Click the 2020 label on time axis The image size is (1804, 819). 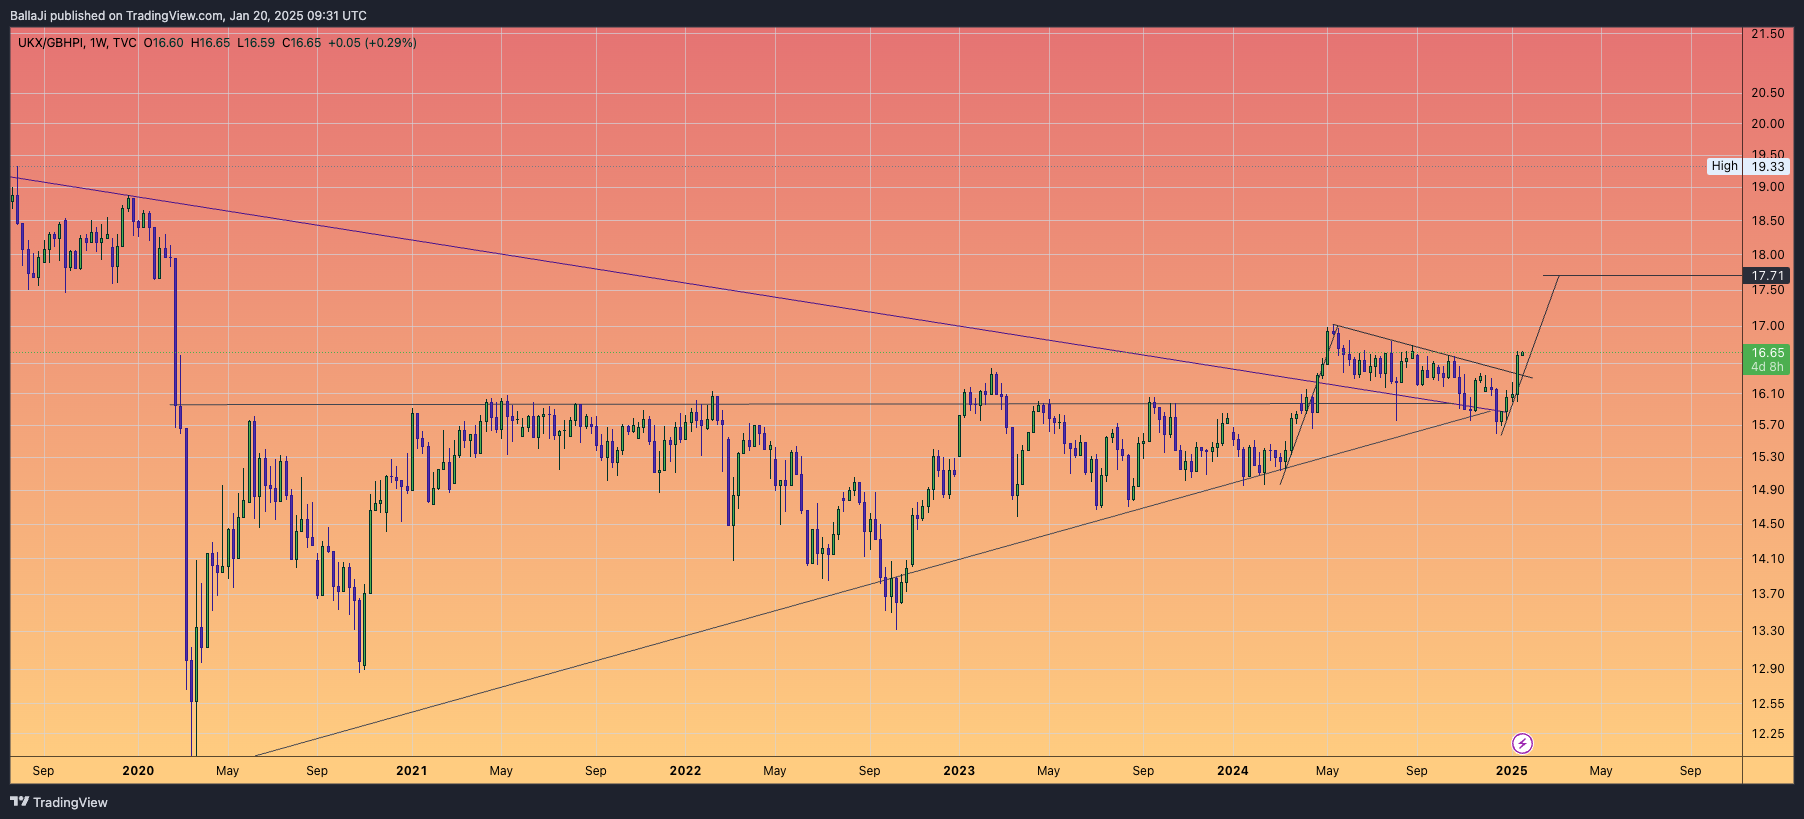(x=138, y=771)
